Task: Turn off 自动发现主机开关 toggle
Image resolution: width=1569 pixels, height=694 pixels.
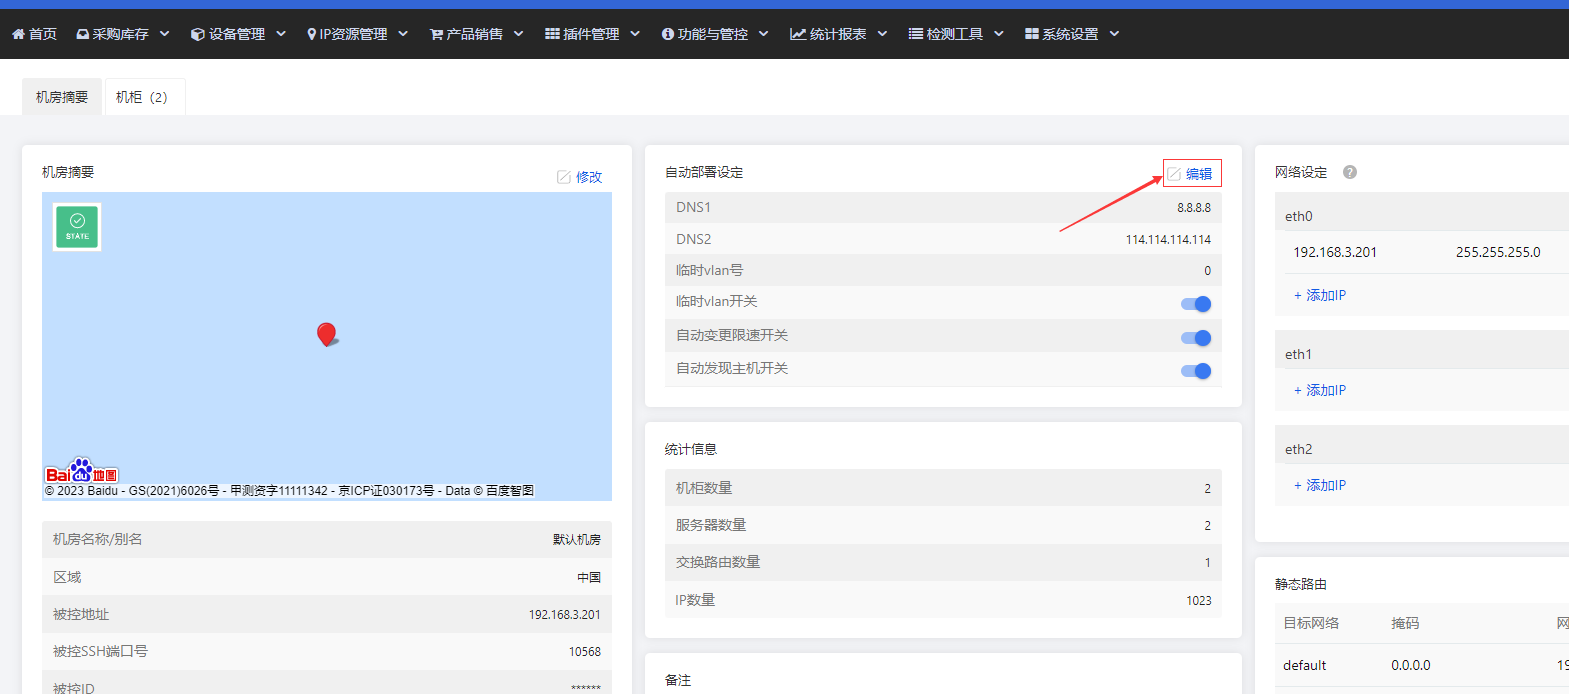Action: pyautogui.click(x=1196, y=371)
